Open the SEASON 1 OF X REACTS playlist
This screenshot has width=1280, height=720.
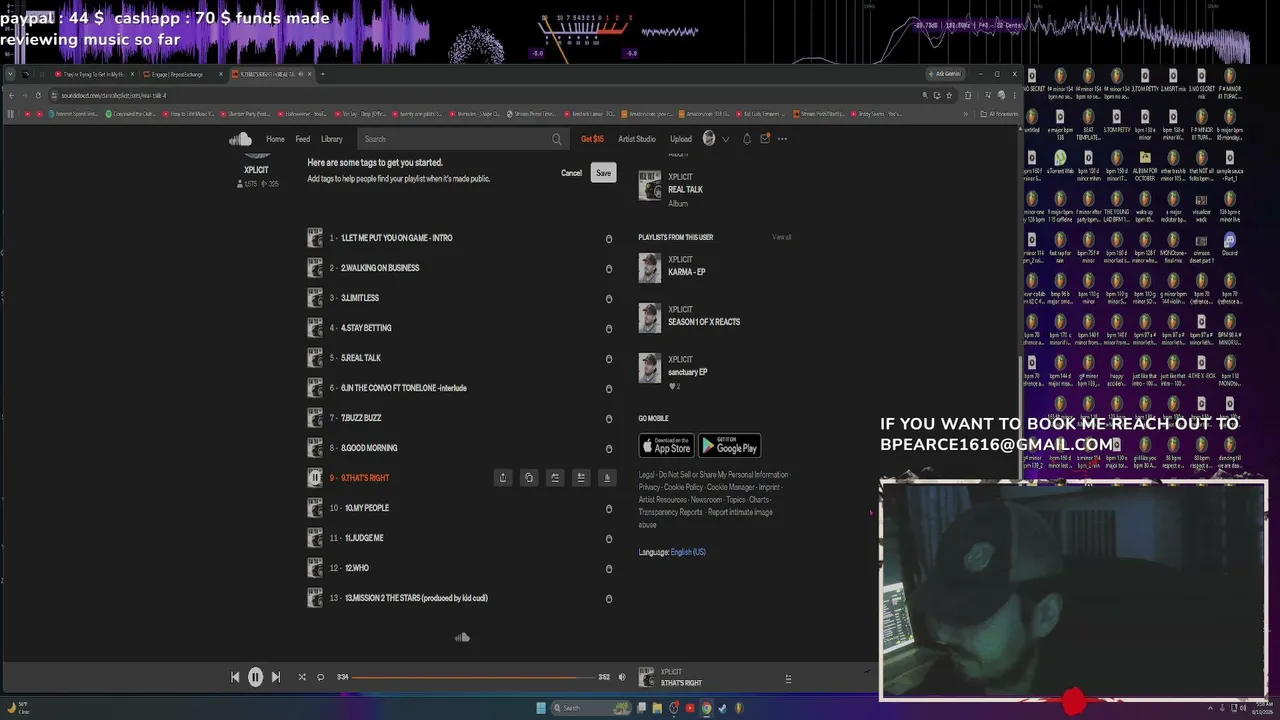click(x=704, y=322)
